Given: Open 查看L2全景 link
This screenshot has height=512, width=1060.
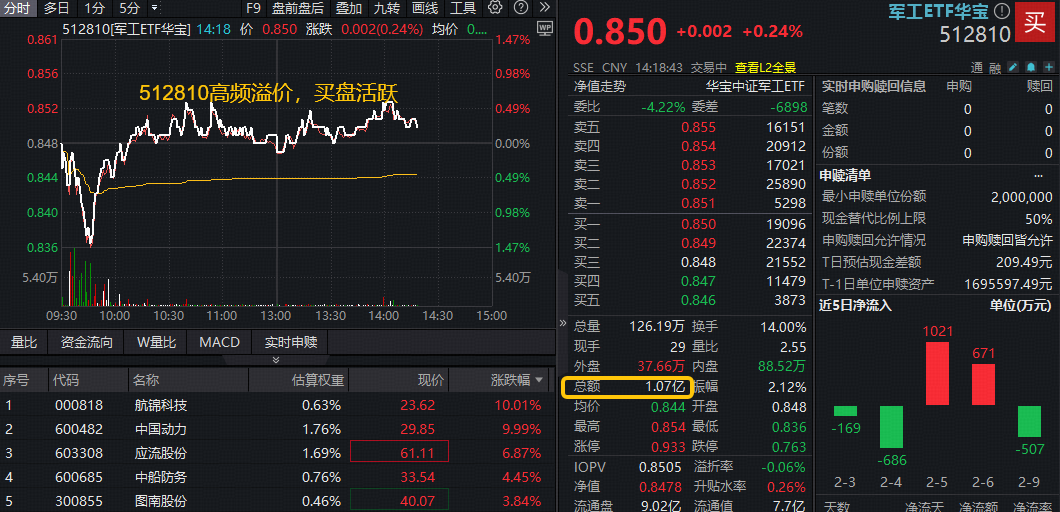Looking at the screenshot, I should (x=766, y=68).
